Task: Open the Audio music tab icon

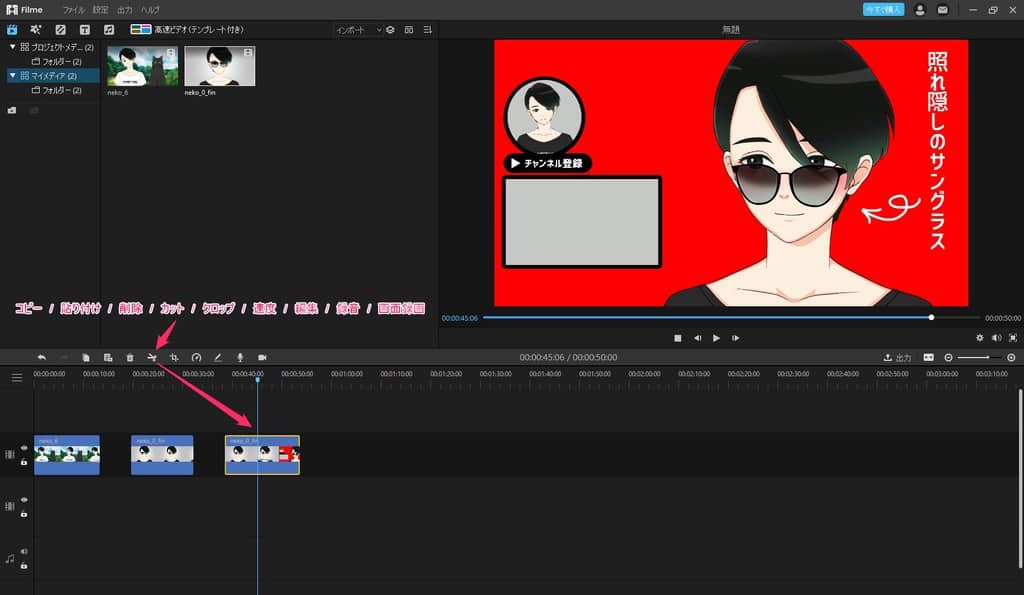Action: (109, 29)
